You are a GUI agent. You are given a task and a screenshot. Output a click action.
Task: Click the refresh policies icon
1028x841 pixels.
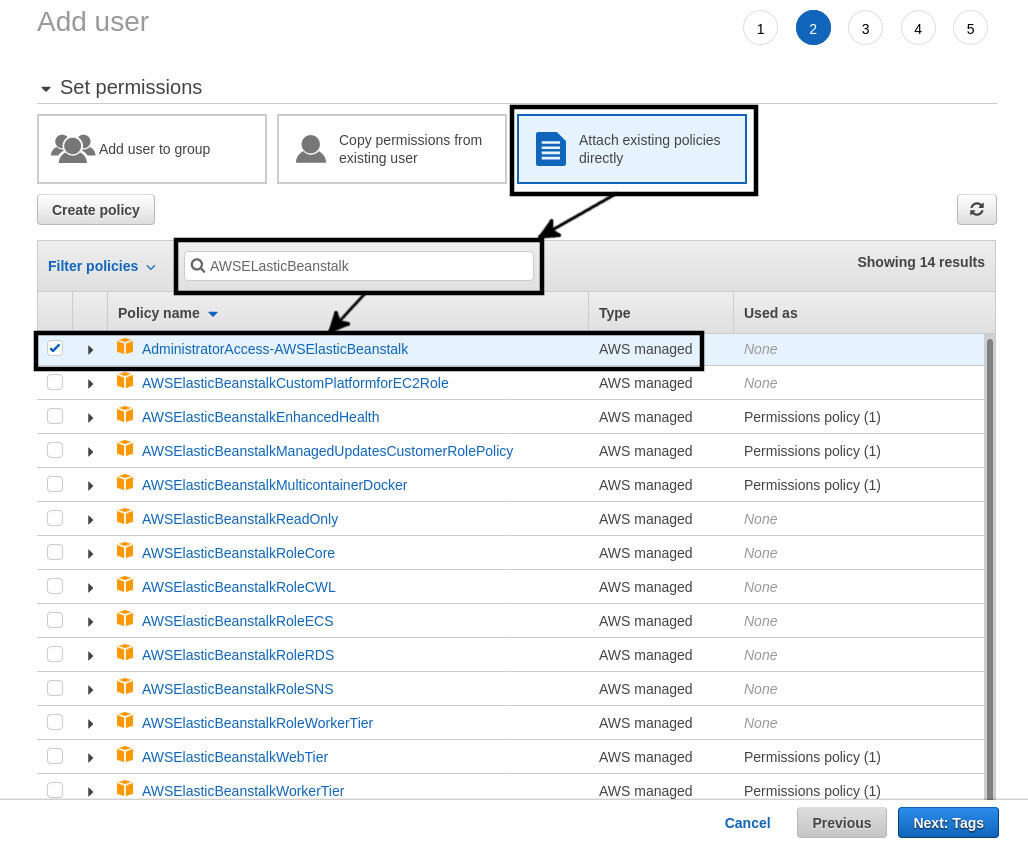tap(977, 209)
